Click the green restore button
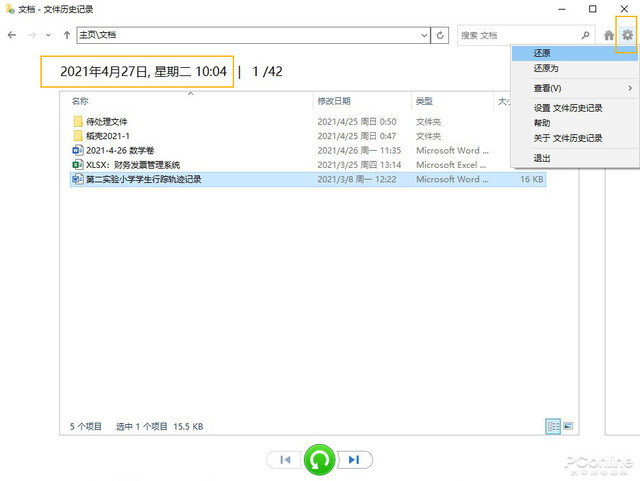Screen dimensions: 640x481 [320, 460]
